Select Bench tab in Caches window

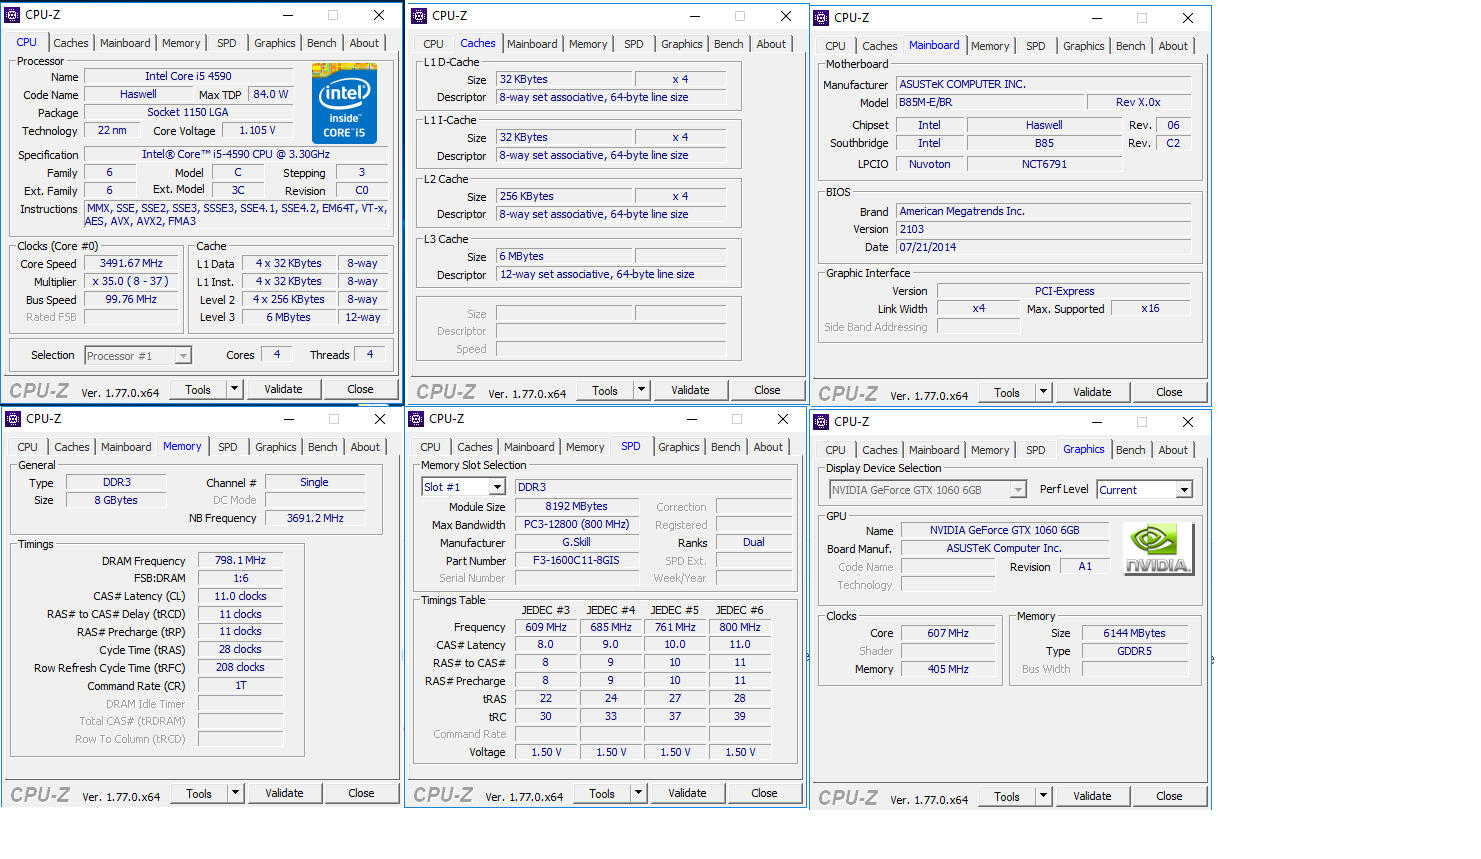[x=729, y=44]
